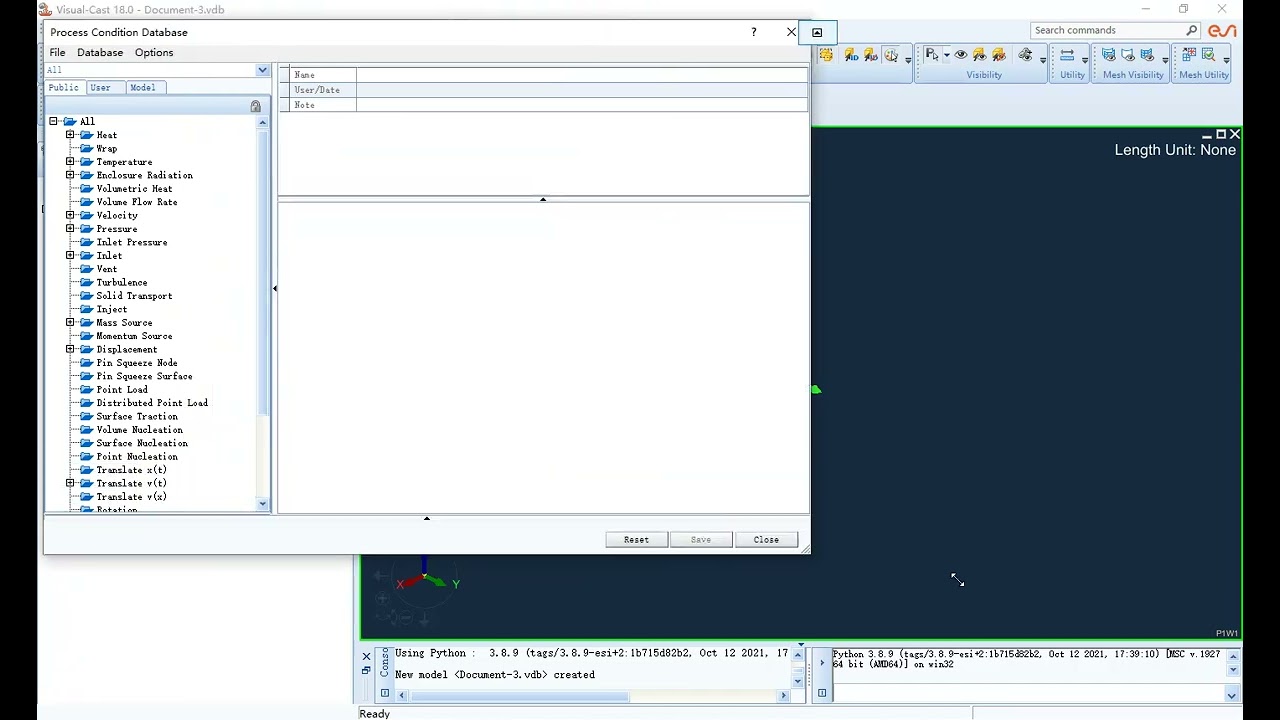Image resolution: width=1280 pixels, height=720 pixels.
Task: Click the ESI logo at top right
Action: pyautogui.click(x=1222, y=31)
